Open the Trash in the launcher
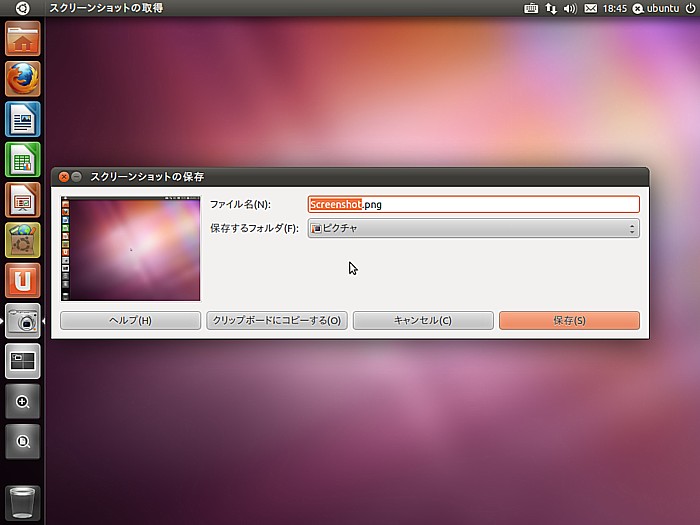 [x=23, y=503]
